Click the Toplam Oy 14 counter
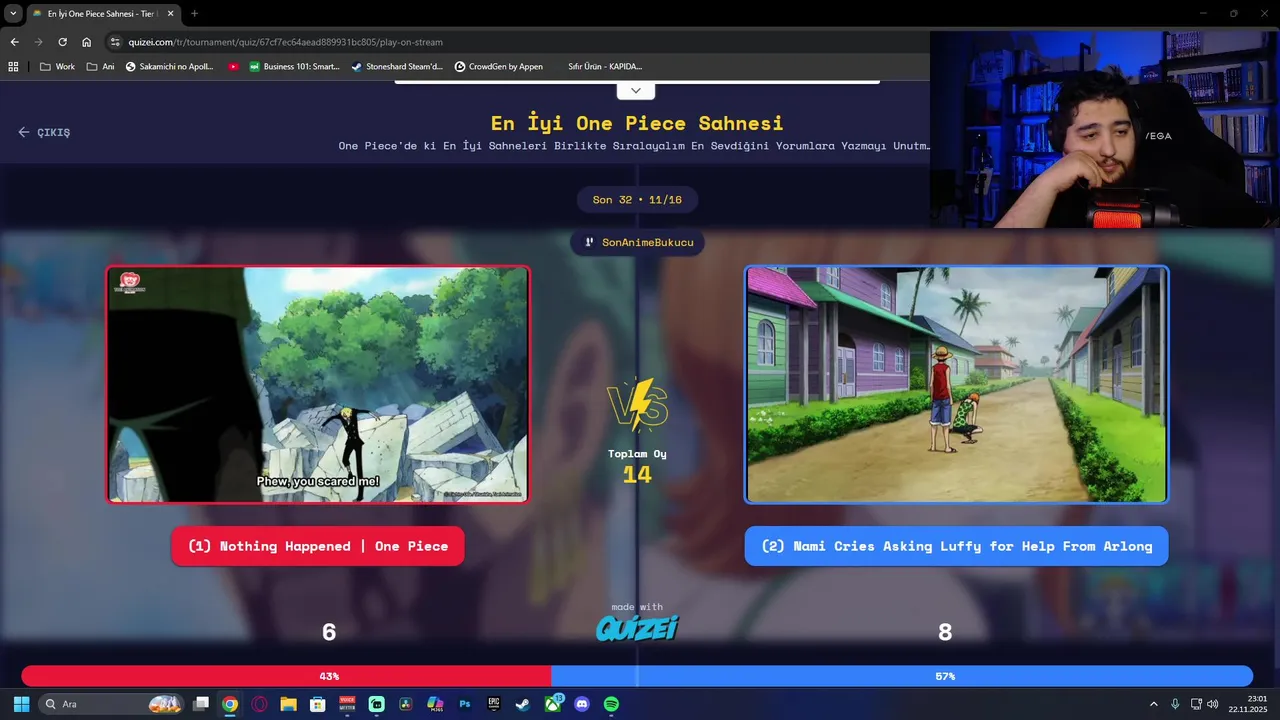1280x720 pixels. [637, 466]
